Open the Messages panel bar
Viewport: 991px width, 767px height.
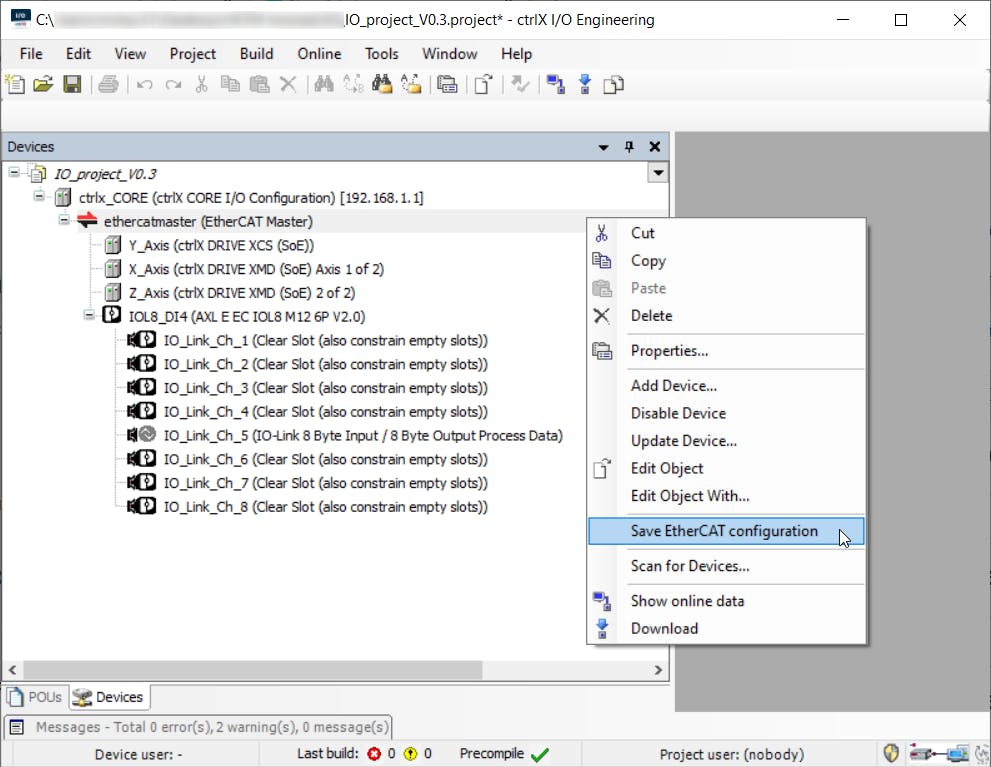198,727
